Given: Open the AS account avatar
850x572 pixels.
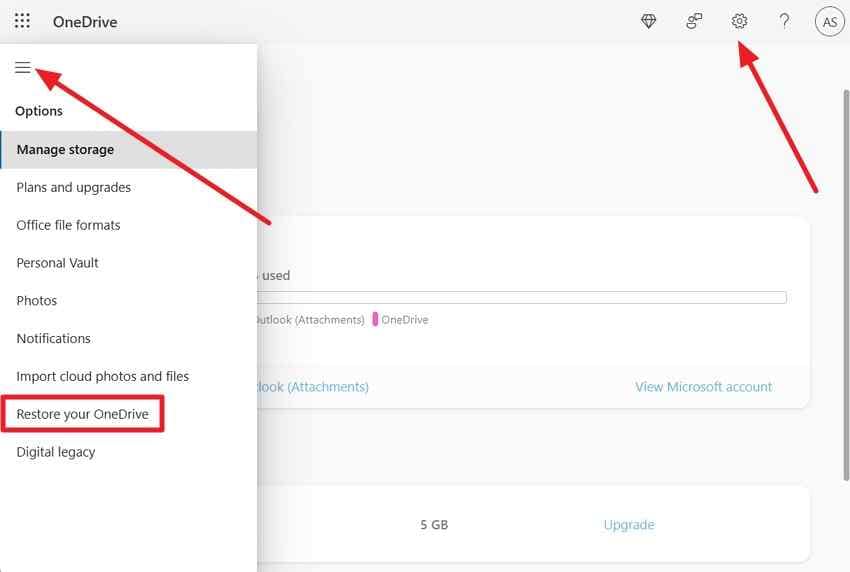Looking at the screenshot, I should coord(829,22).
